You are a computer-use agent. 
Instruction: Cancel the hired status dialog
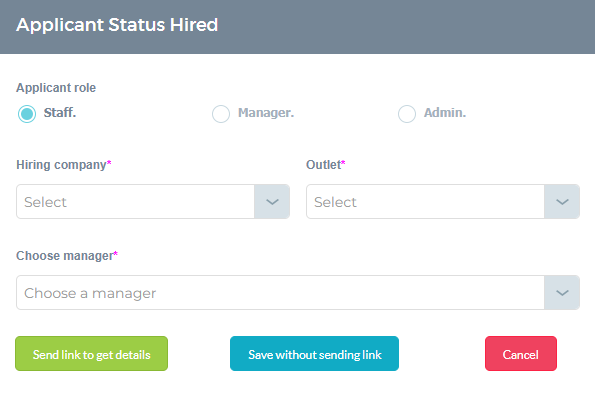521,353
